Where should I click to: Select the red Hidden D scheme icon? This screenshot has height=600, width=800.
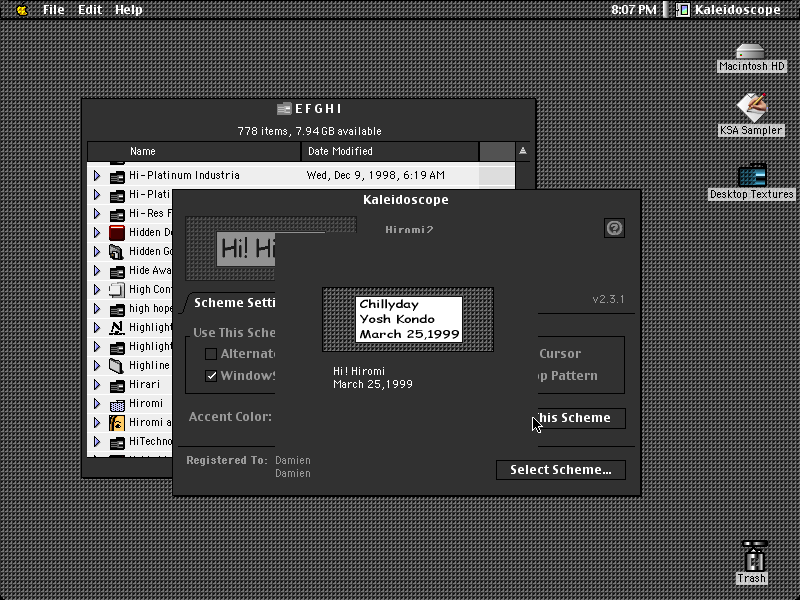click(117, 233)
